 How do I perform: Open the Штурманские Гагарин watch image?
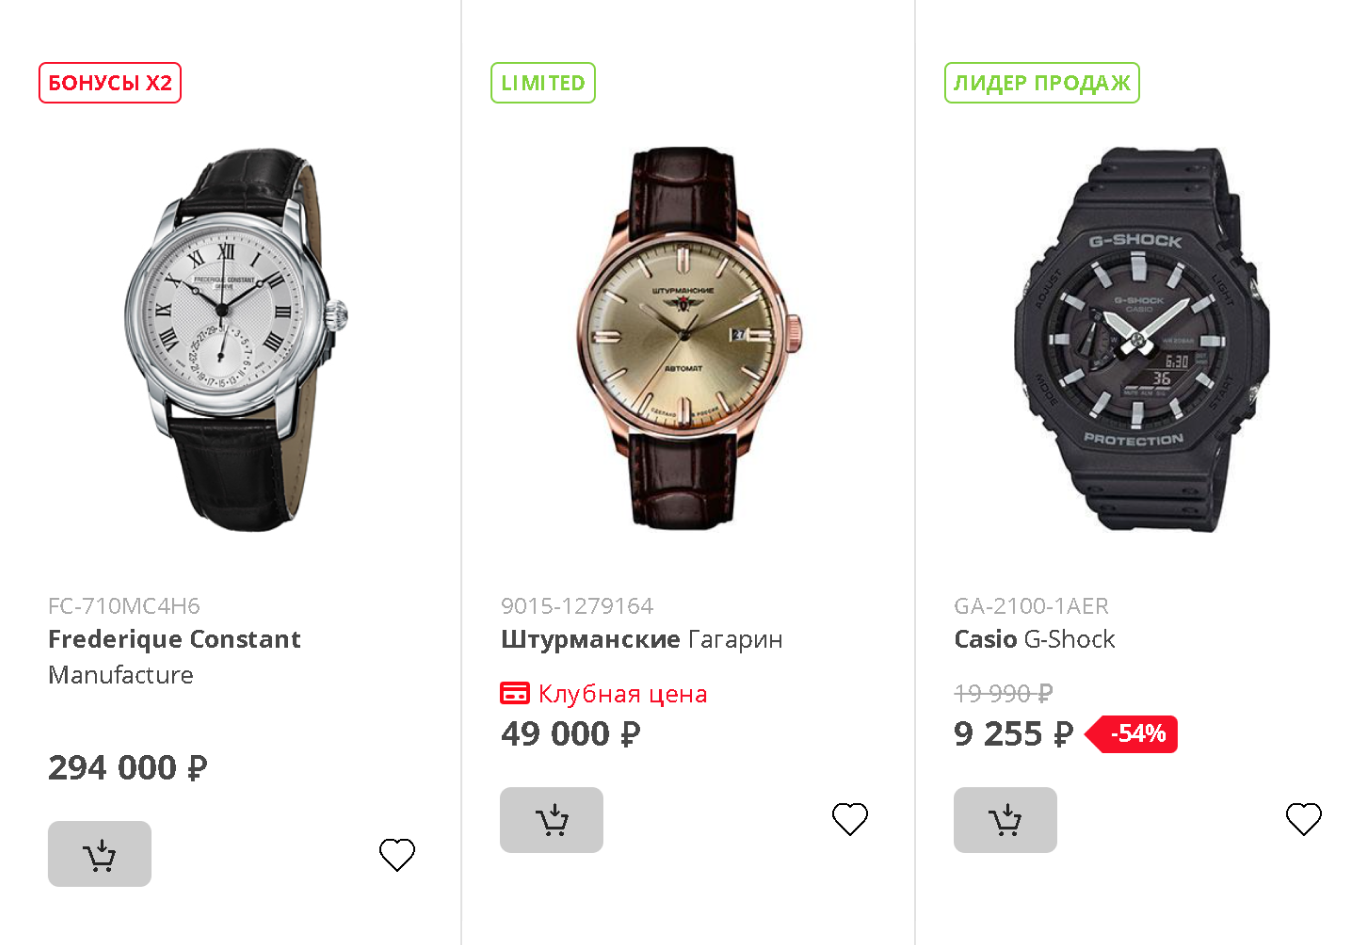coord(686,338)
